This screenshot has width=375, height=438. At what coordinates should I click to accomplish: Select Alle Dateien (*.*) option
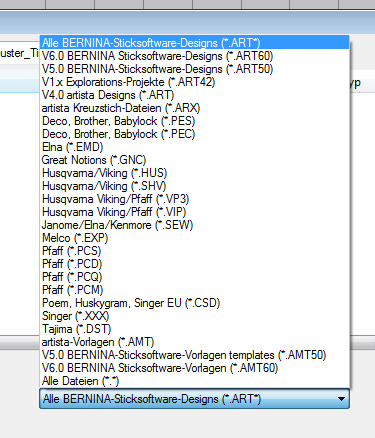tap(195, 381)
